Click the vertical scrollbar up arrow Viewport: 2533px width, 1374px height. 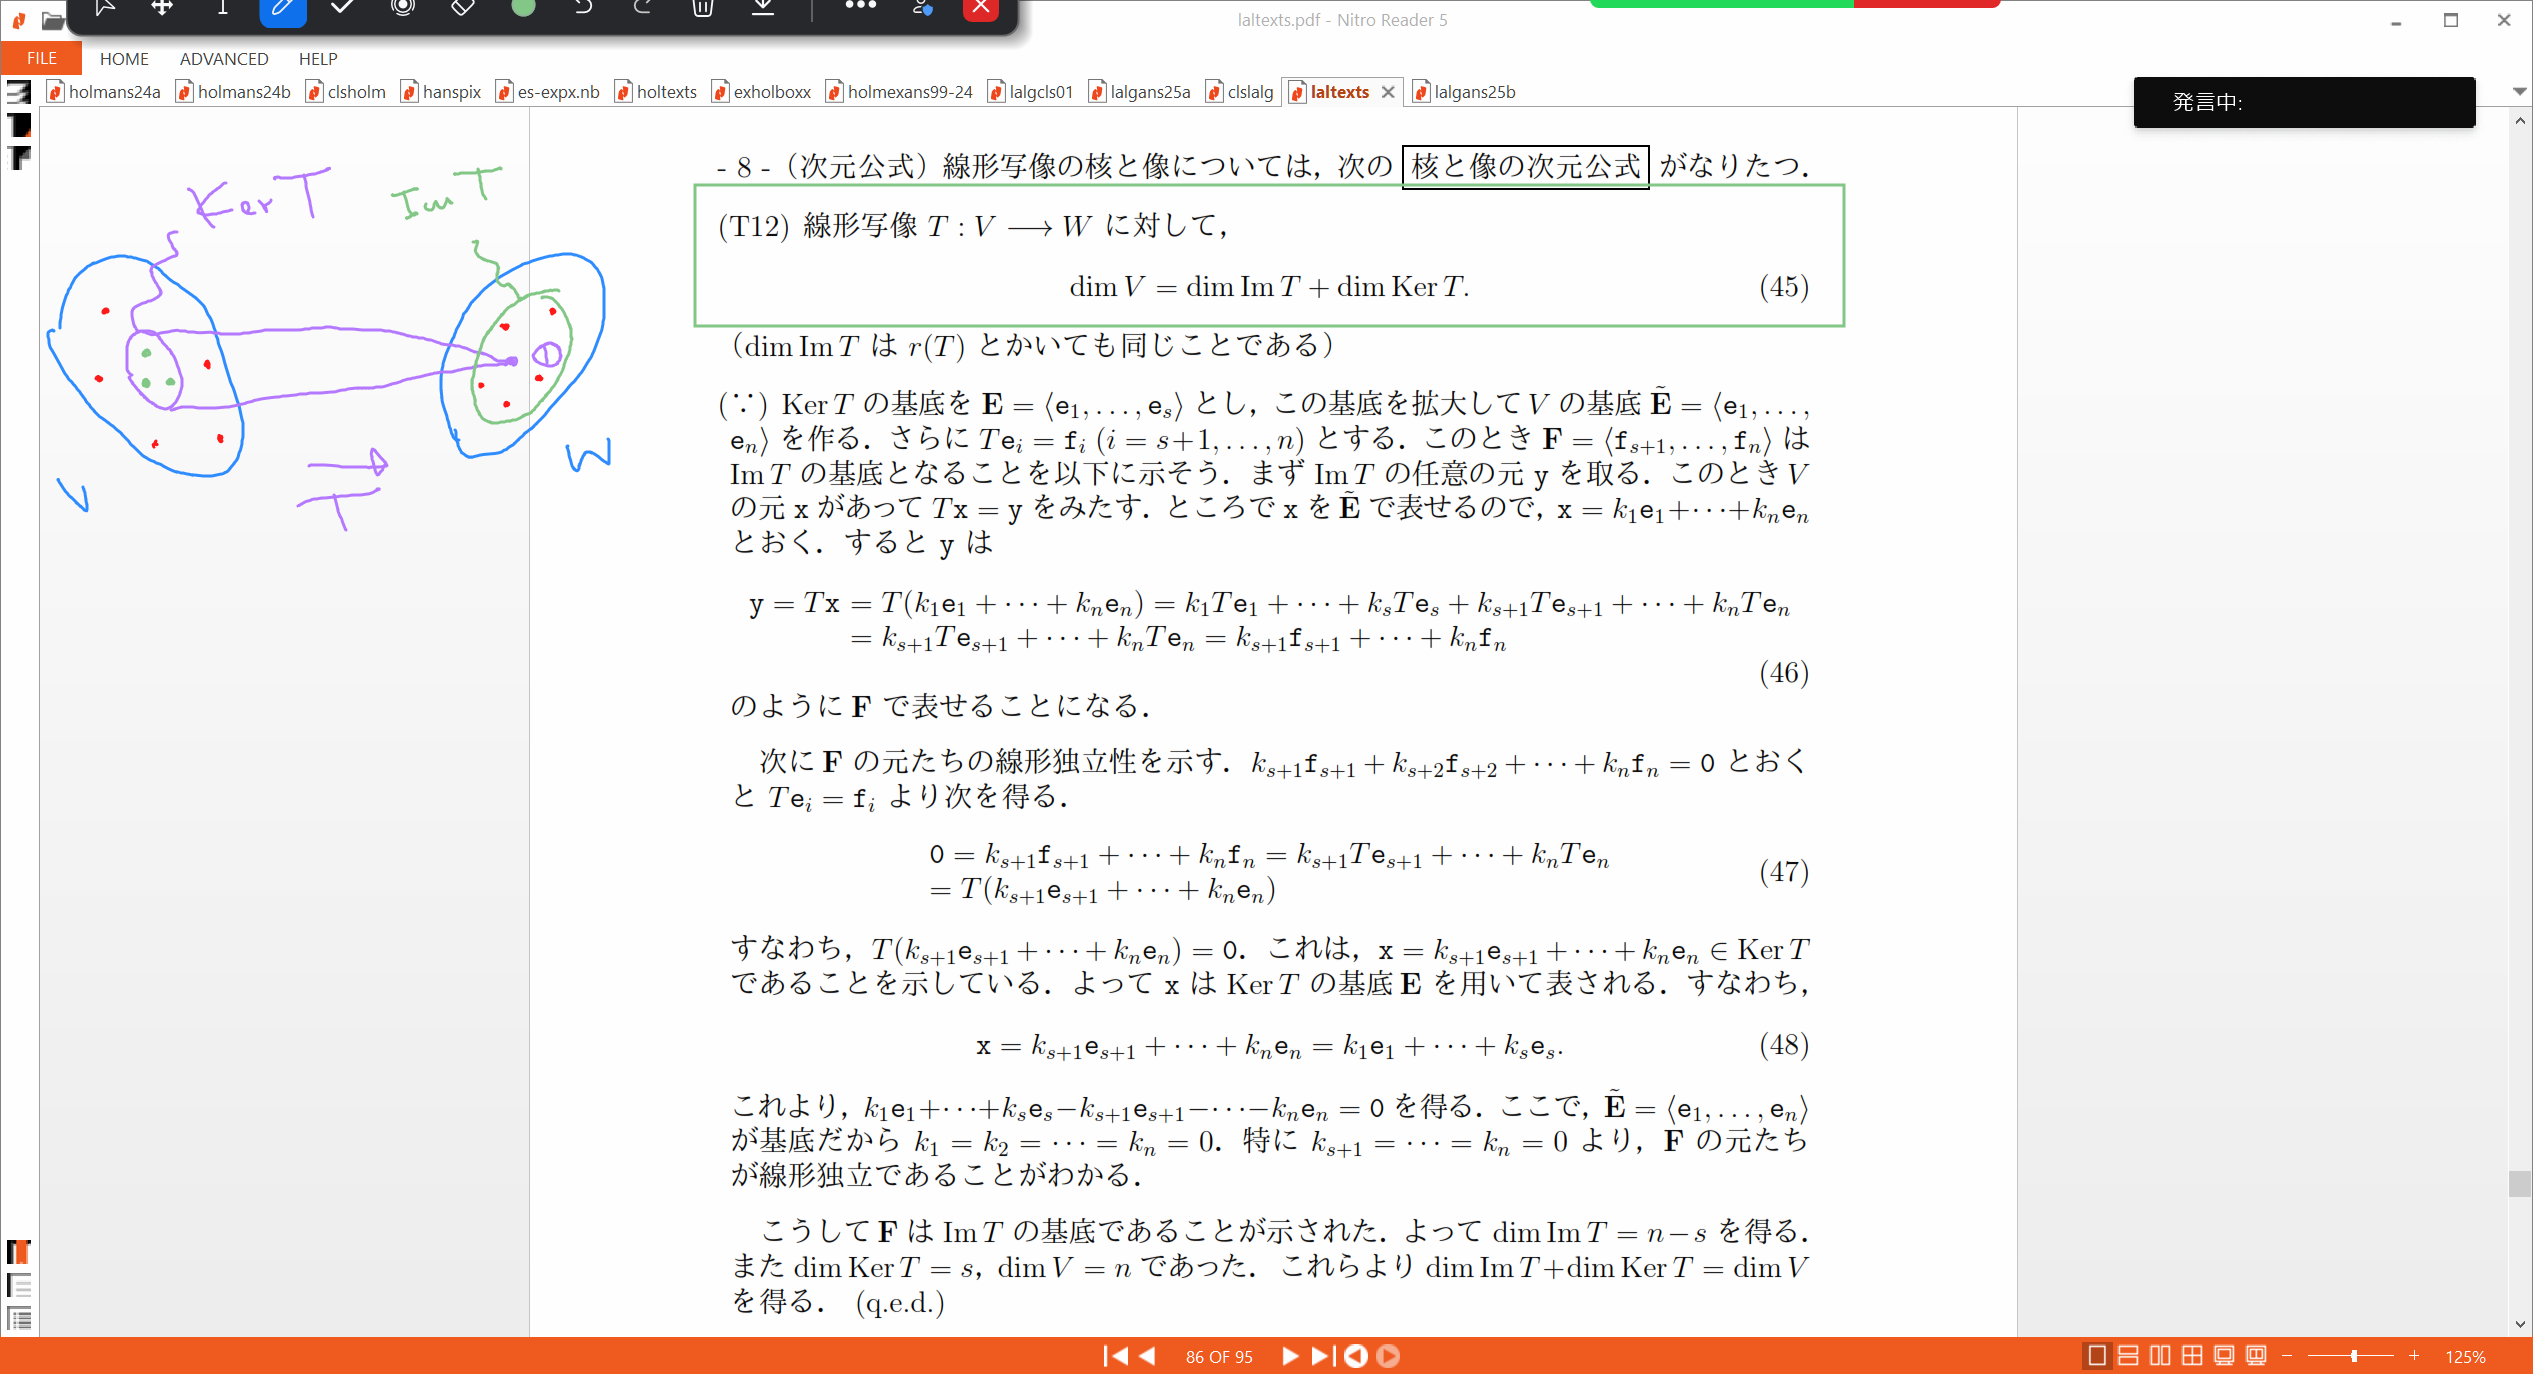point(2519,120)
